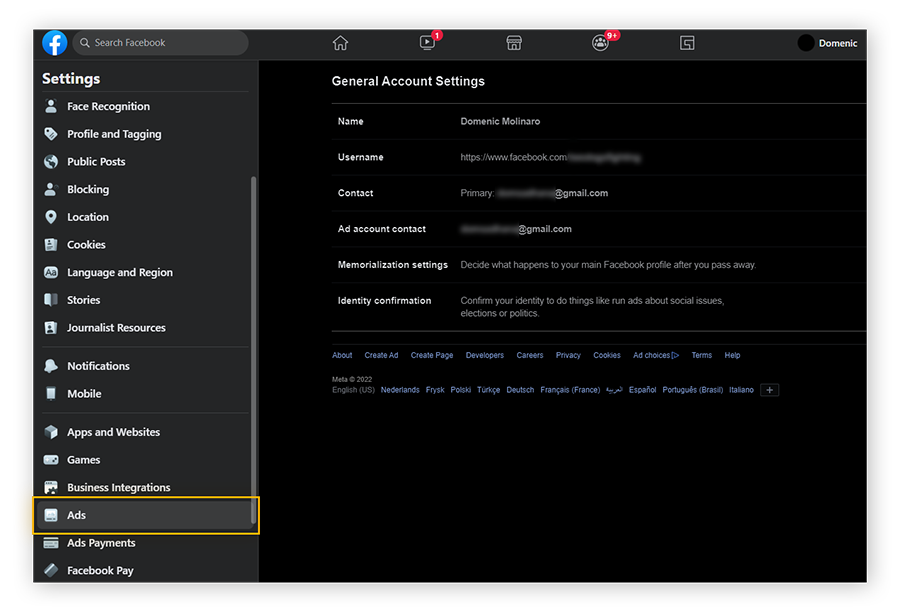Screen dimensions: 900x612
Task: Click the Domenic profile avatar
Action: (x=806, y=43)
